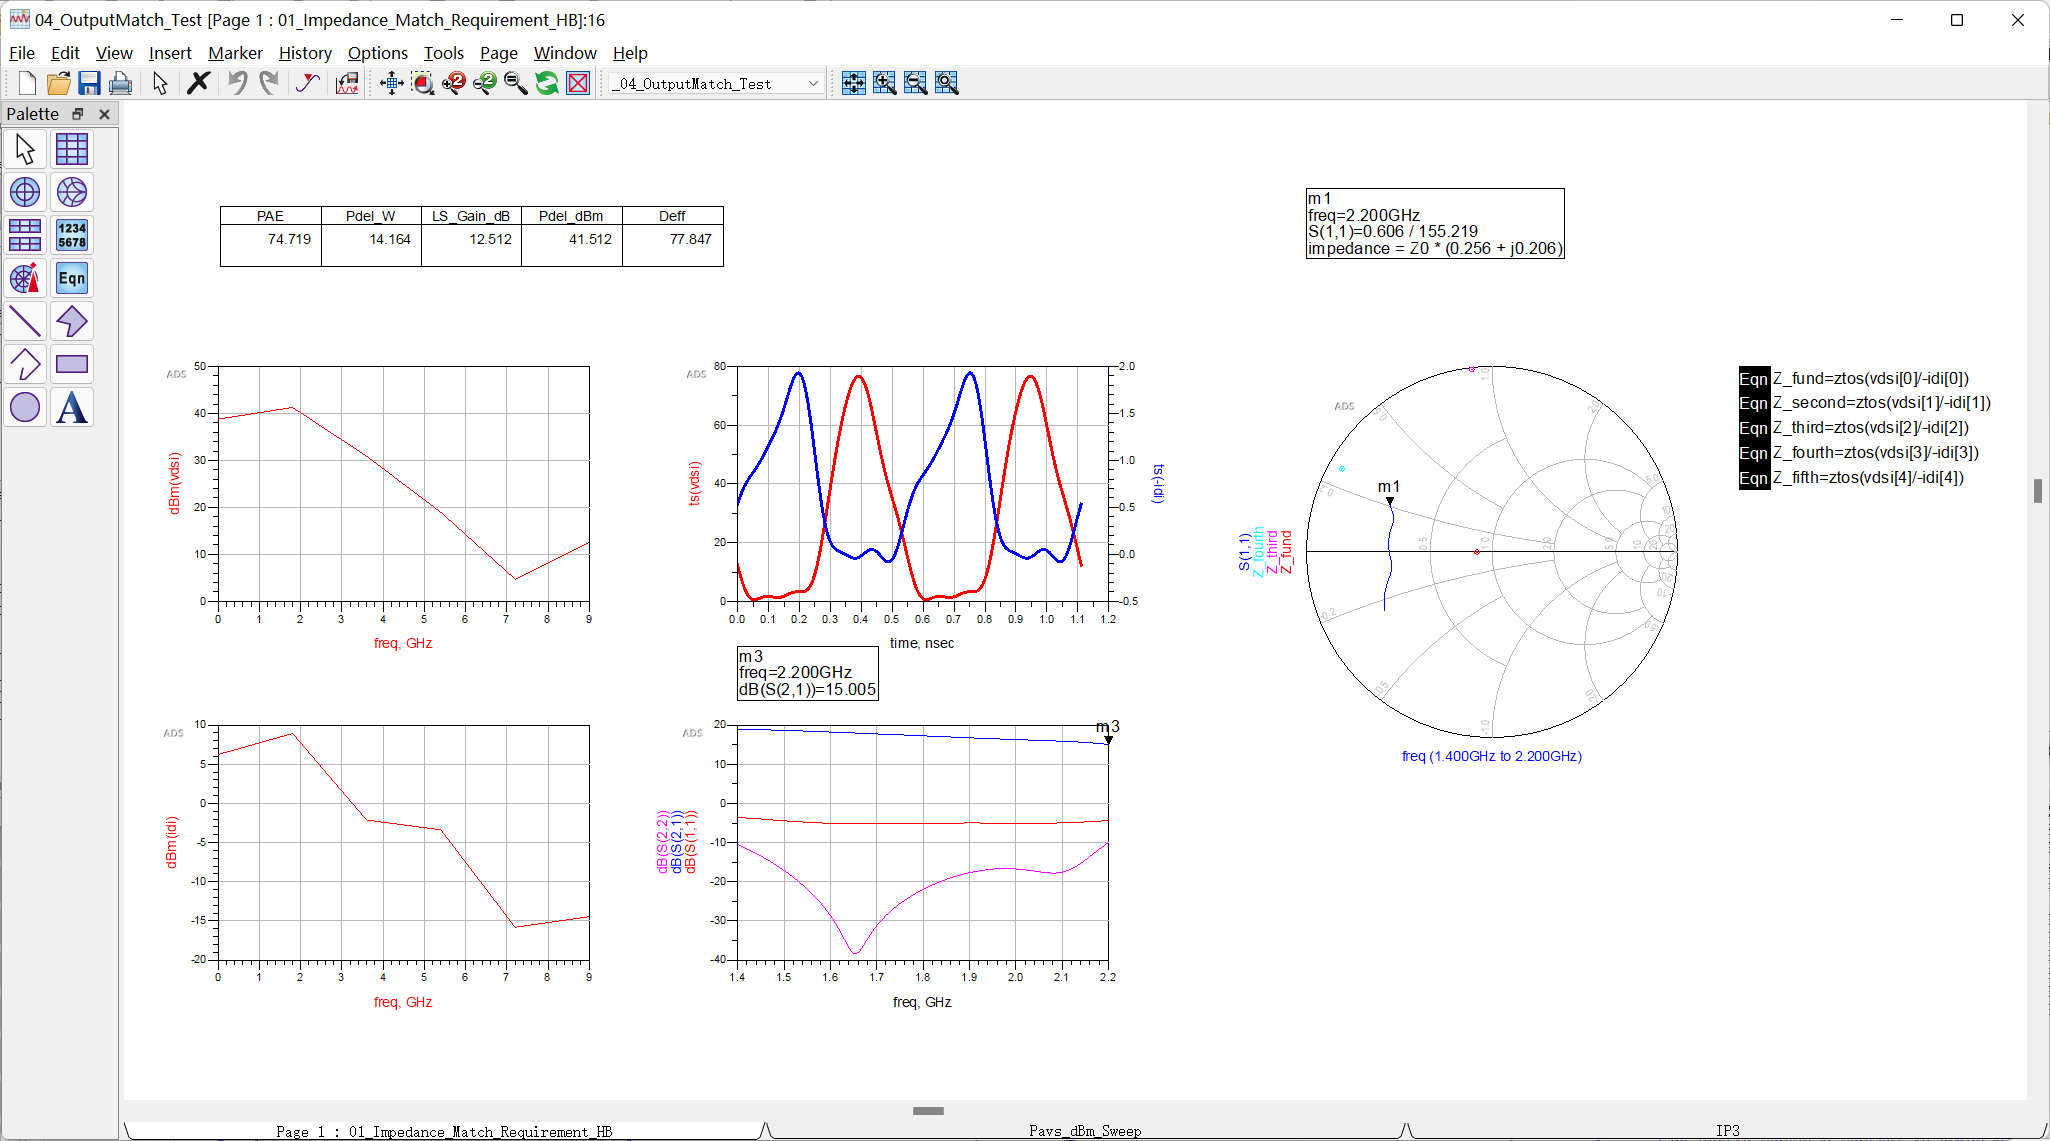
Task: Open the Help menu
Action: pyautogui.click(x=630, y=53)
